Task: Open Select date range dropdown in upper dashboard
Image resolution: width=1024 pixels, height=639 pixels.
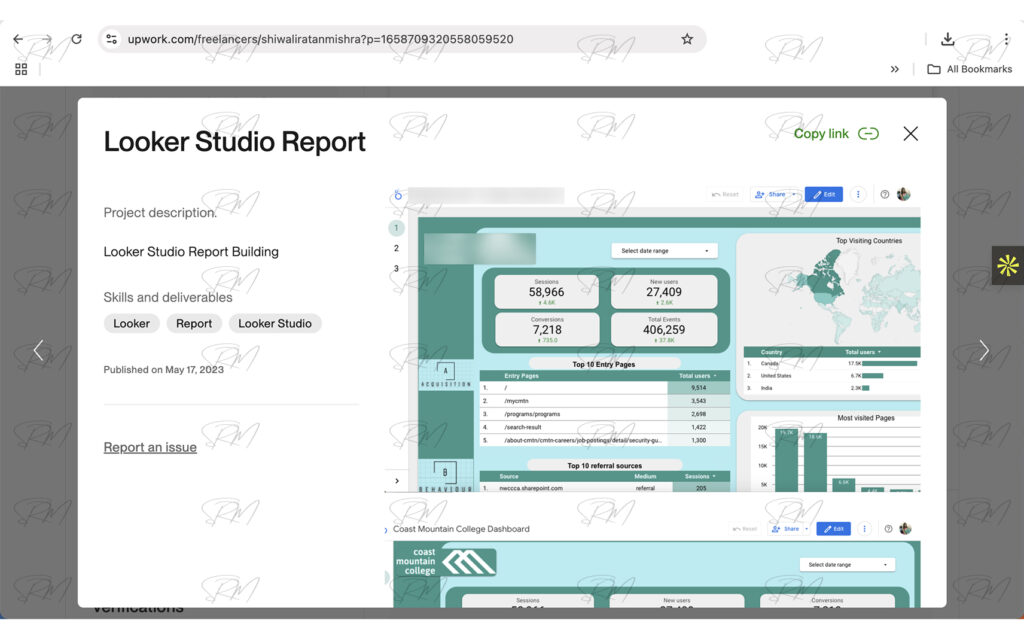Action: [x=664, y=251]
